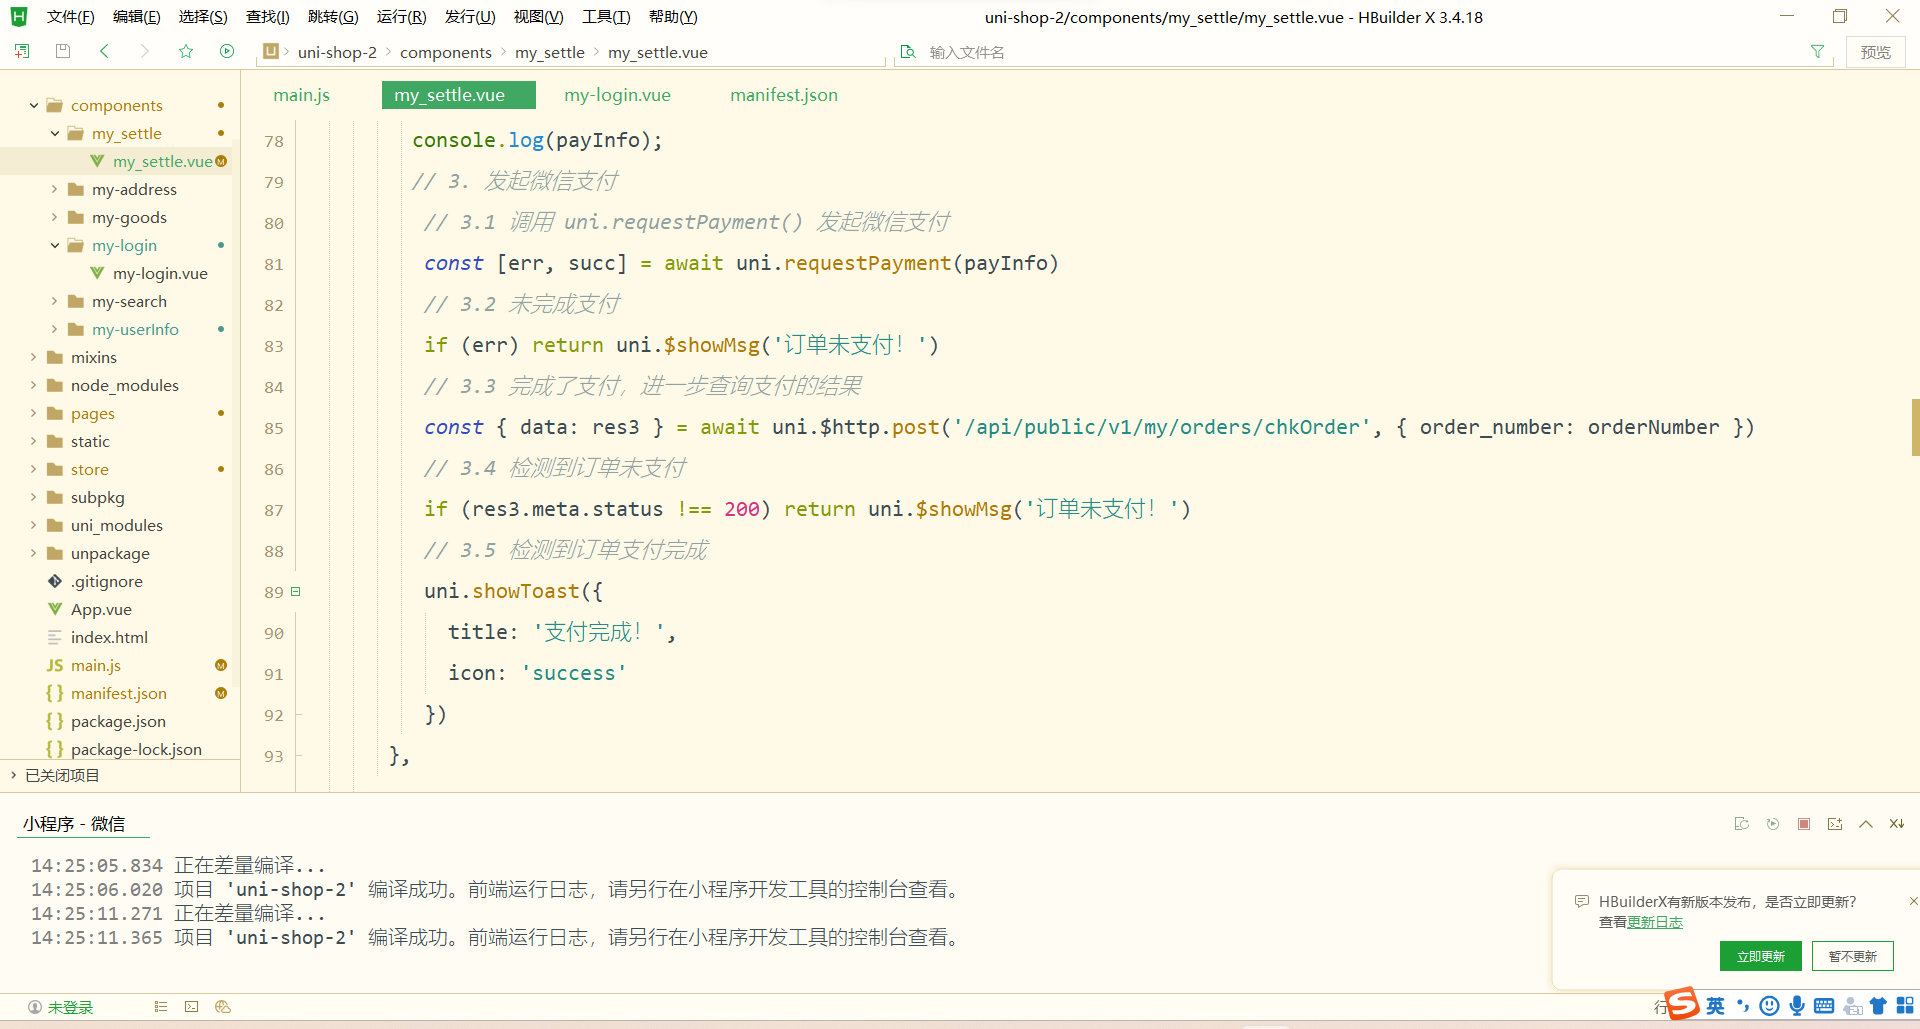Viewport: 1920px width, 1029px height.
Task: Collapse the my_settle folder
Action: (x=55, y=133)
